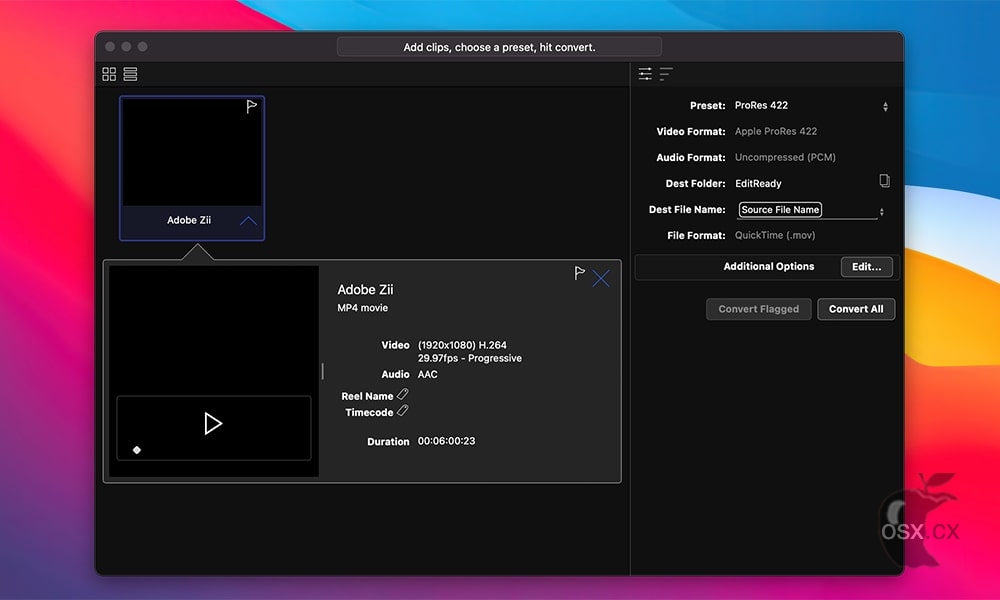The height and width of the screenshot is (600, 1000).
Task: Click the status message in title bar
Action: tap(499, 47)
